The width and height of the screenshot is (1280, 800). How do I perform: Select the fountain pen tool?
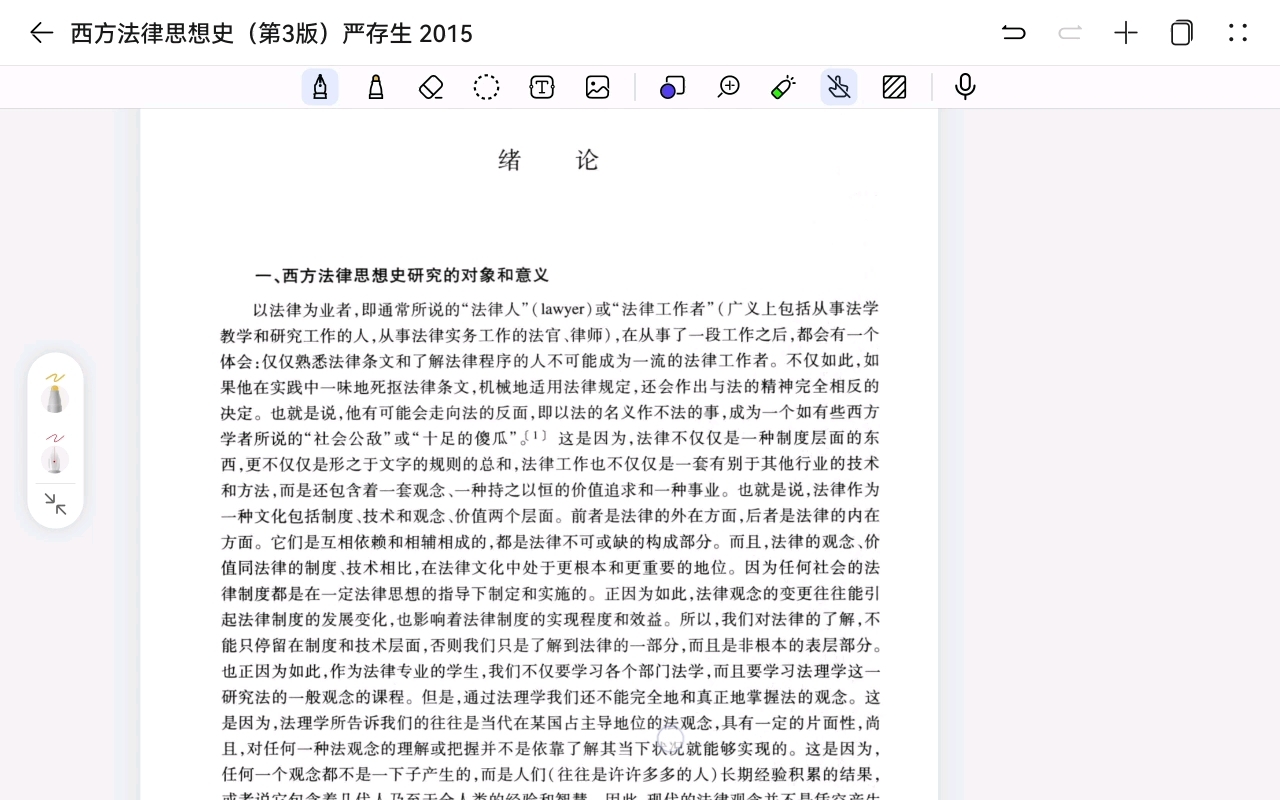[x=320, y=87]
